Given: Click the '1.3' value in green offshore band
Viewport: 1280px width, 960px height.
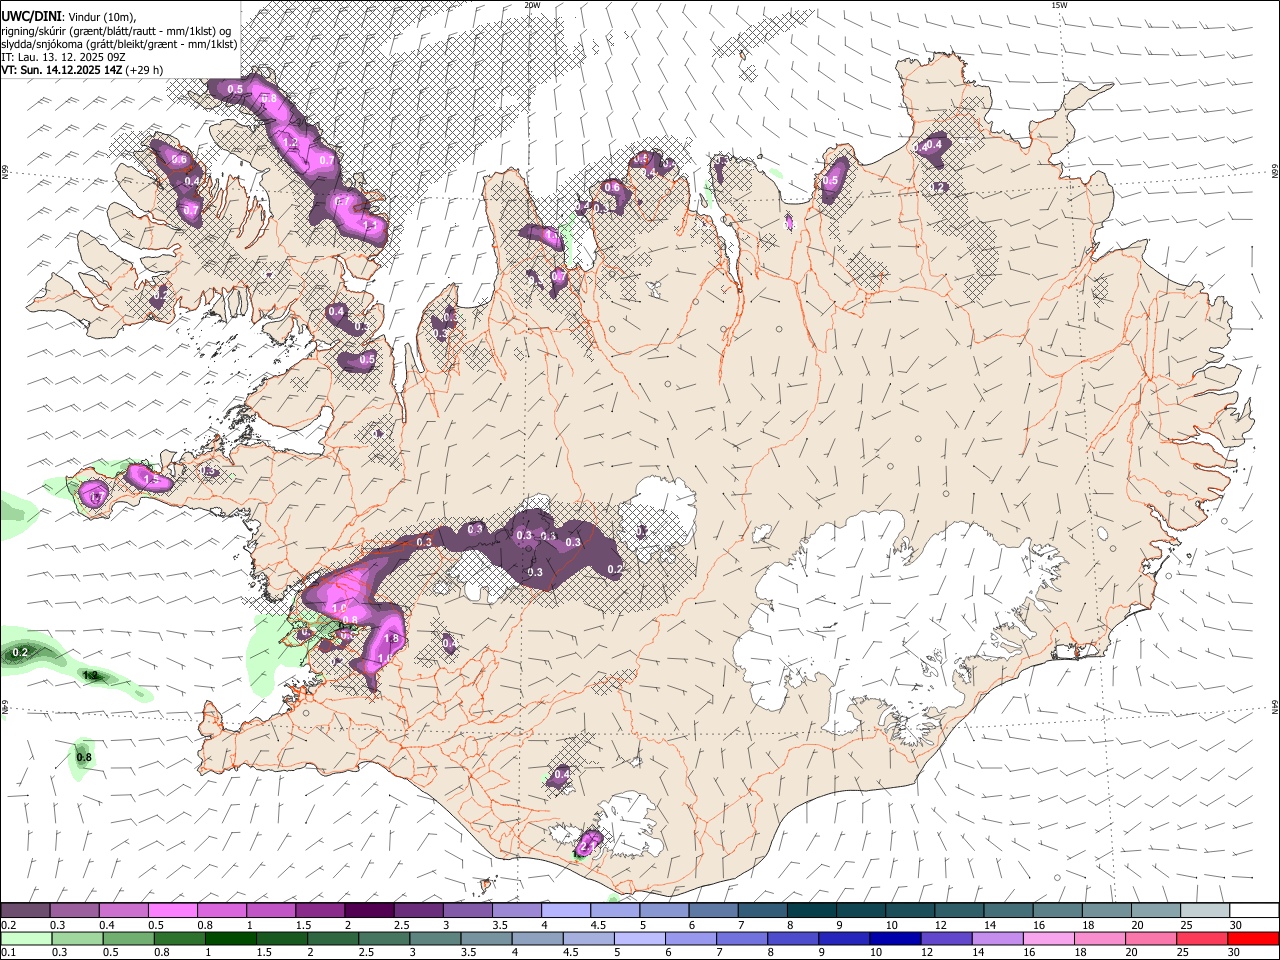Looking at the screenshot, I should point(90,676).
